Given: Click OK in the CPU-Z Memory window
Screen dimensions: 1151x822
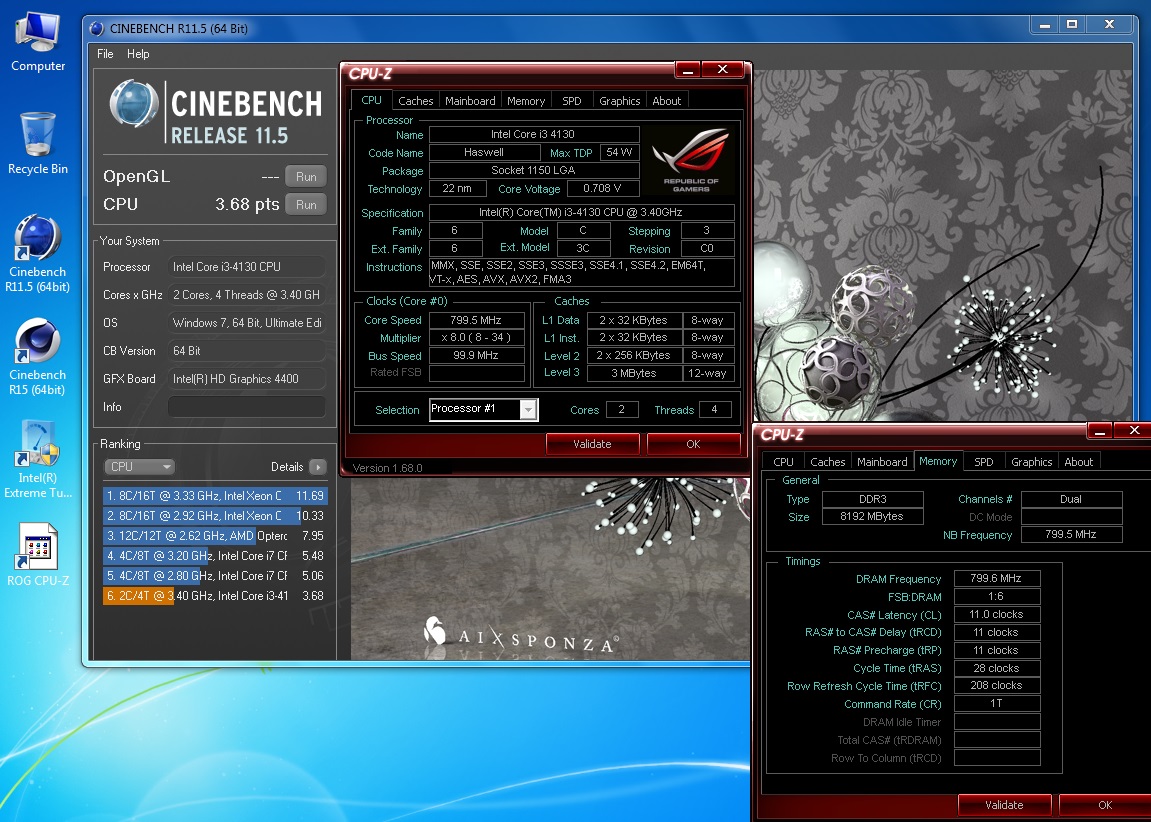Looking at the screenshot, I should click(1105, 805).
